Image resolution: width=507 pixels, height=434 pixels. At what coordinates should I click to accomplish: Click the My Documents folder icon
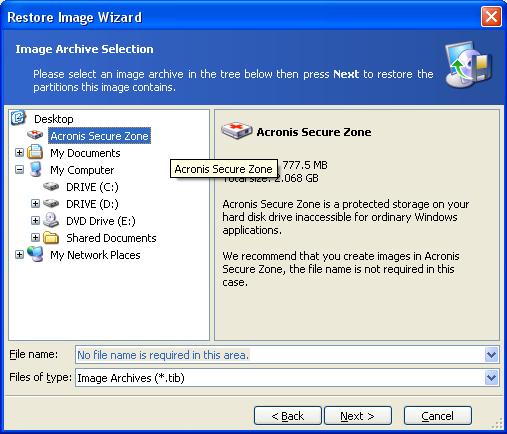pyautogui.click(x=35, y=152)
